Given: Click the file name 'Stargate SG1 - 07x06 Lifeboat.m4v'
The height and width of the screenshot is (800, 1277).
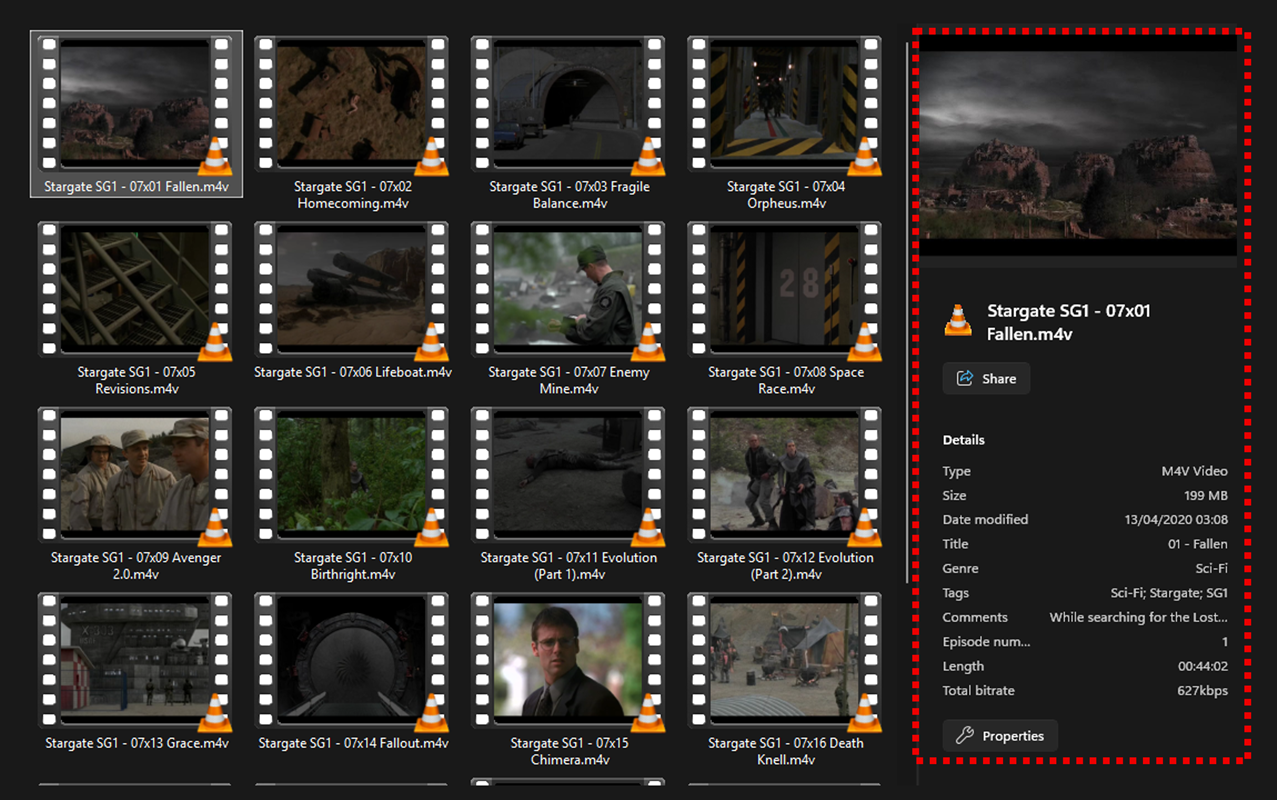Looking at the screenshot, I should click(x=353, y=372).
